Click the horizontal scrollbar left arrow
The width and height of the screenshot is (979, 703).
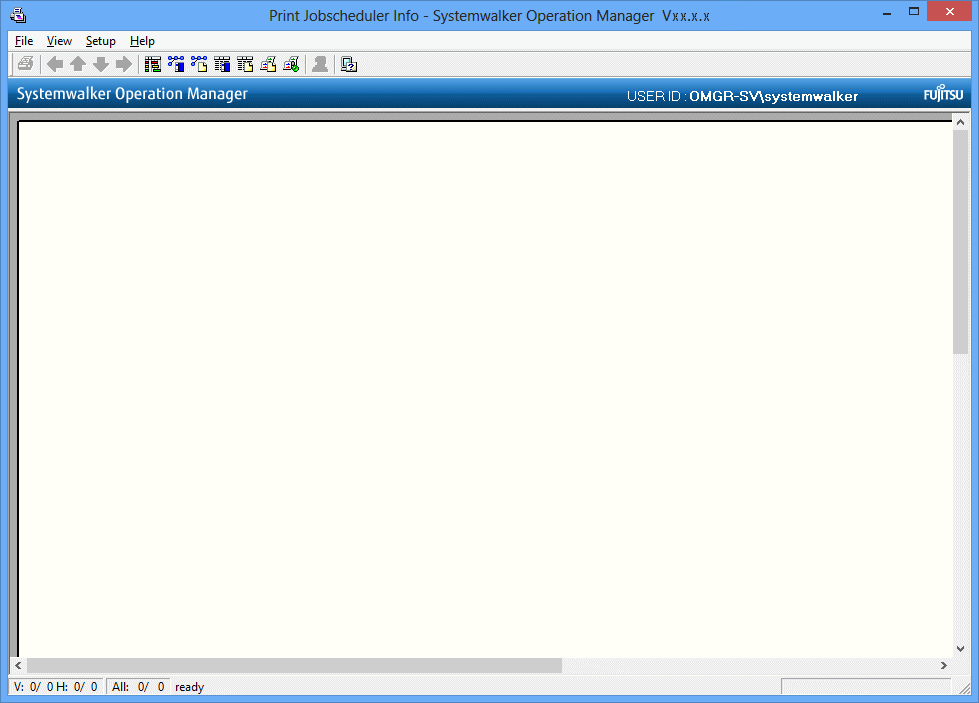[x=18, y=666]
